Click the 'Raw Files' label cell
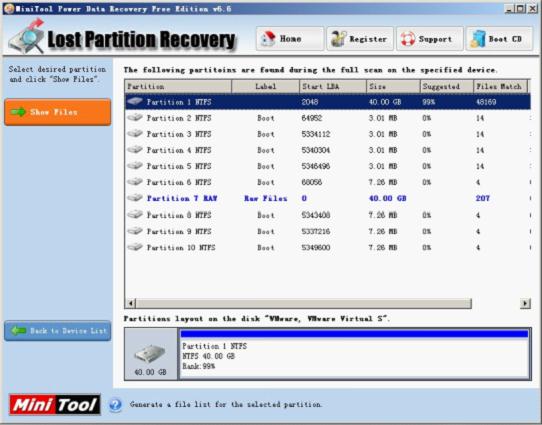This screenshot has height=425, width=542. click(265, 198)
